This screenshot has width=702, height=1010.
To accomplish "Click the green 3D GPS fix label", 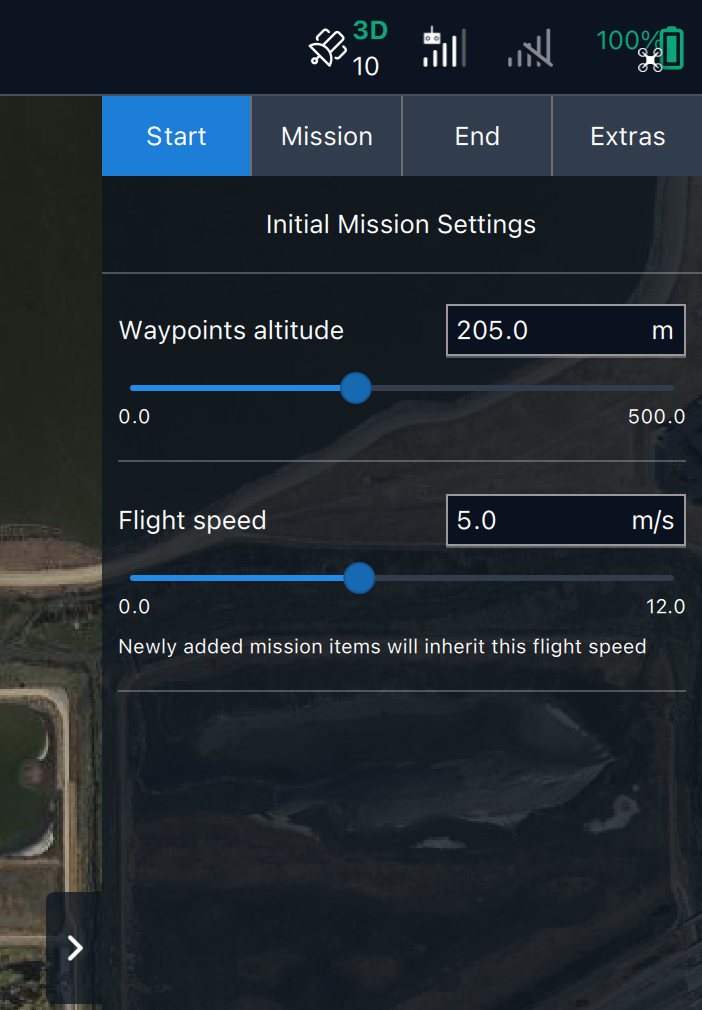I will point(370,30).
